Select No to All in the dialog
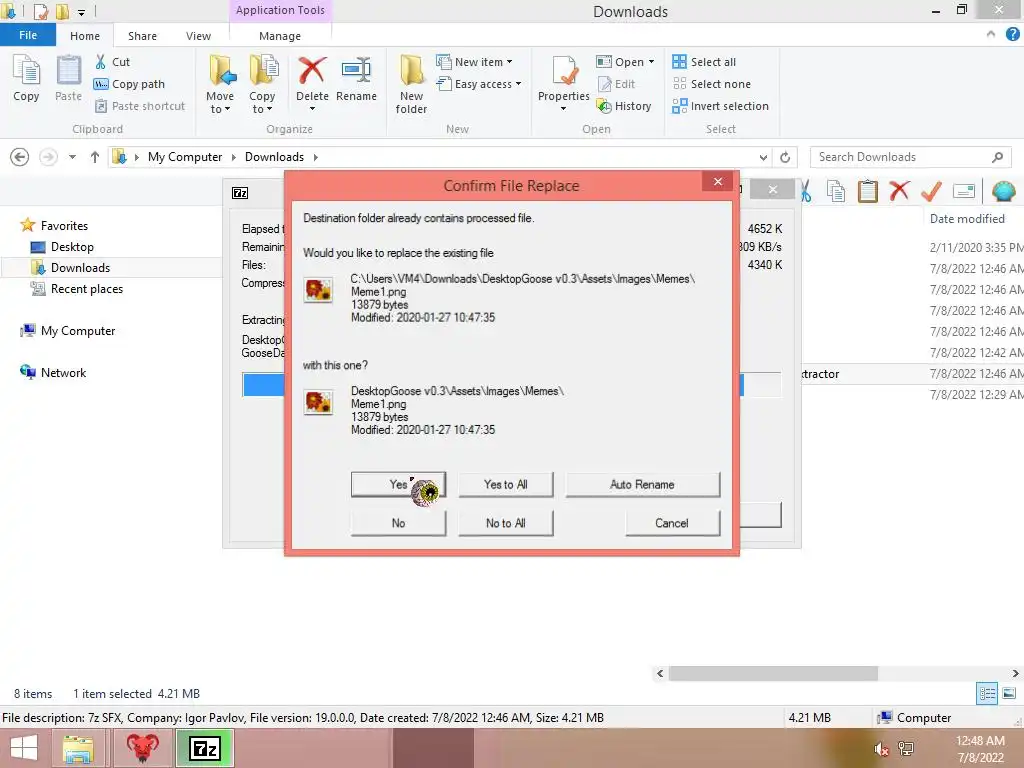This screenshot has width=1024, height=768. pos(505,523)
